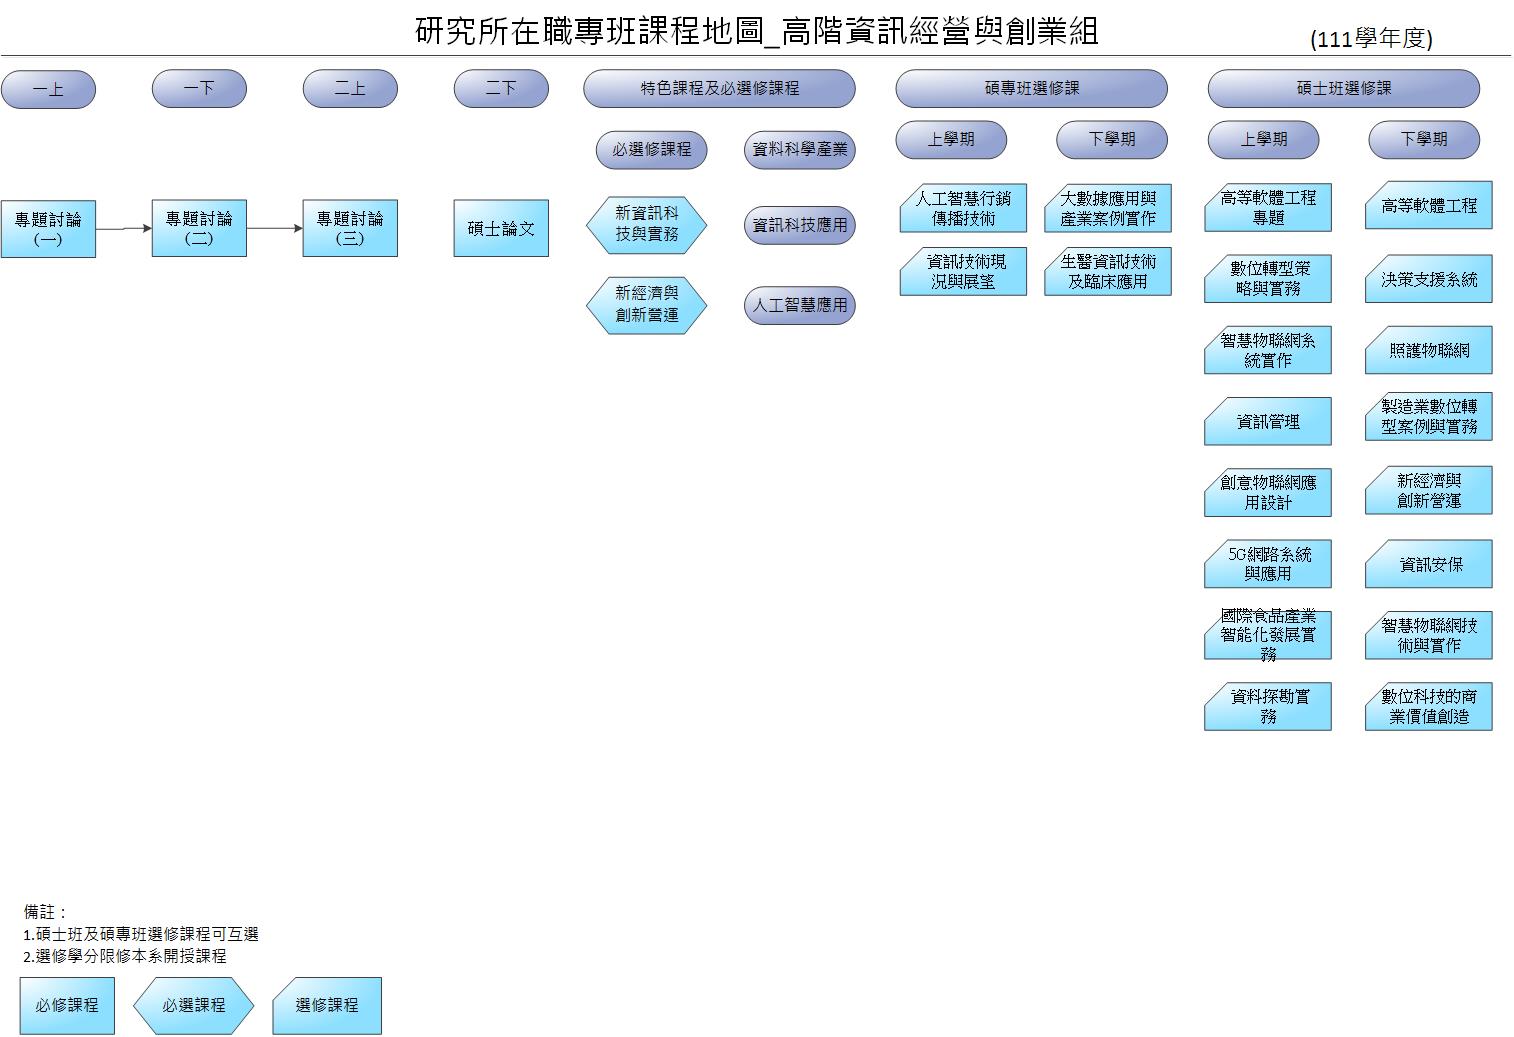Screen dimensions: 1514x1037
Task: Select the 二下 semester header
Action: [501, 88]
